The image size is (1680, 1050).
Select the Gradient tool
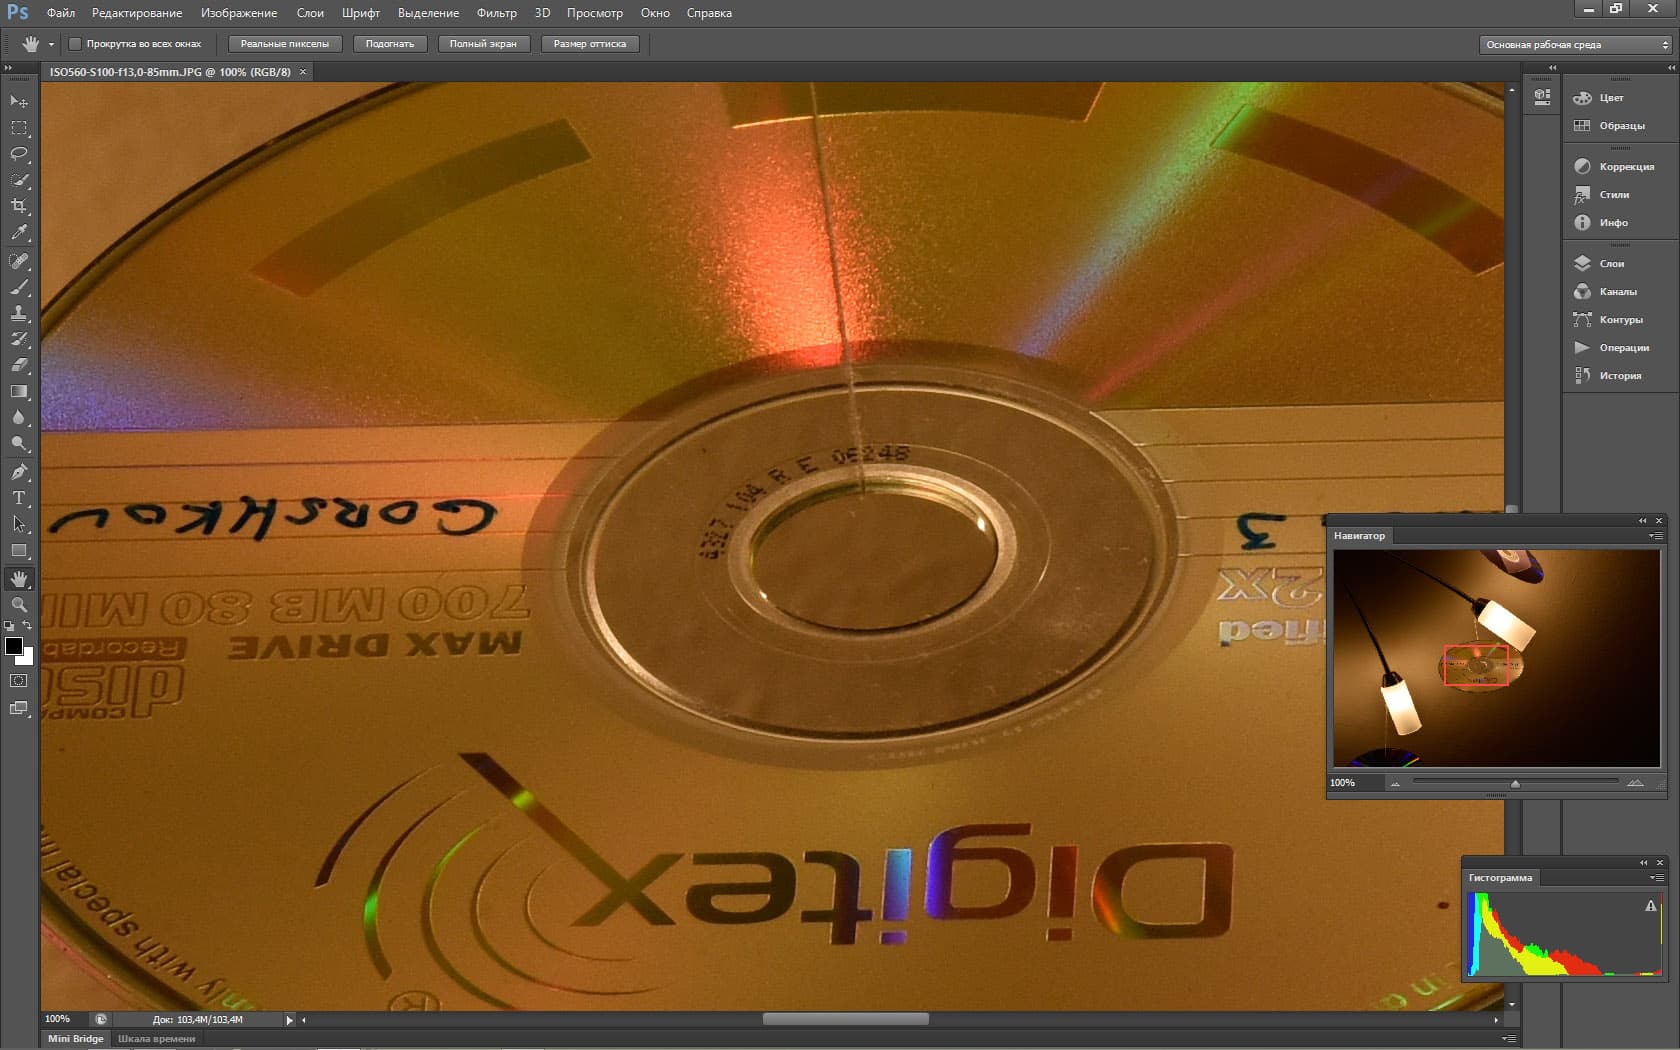19,391
